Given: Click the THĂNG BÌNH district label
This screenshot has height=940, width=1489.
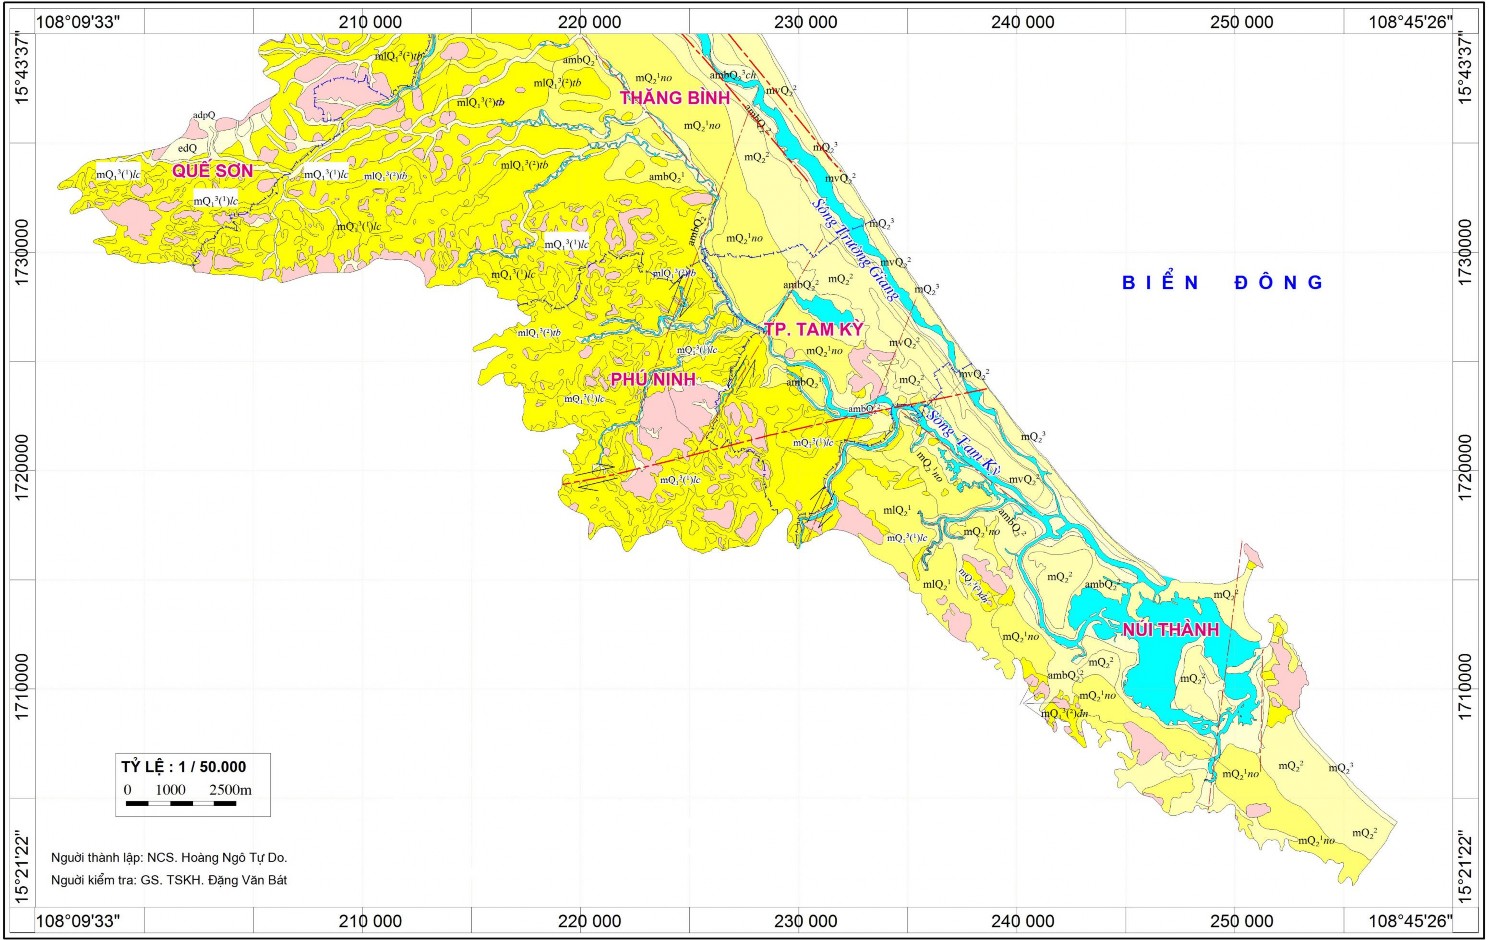Looking at the screenshot, I should tap(675, 98).
